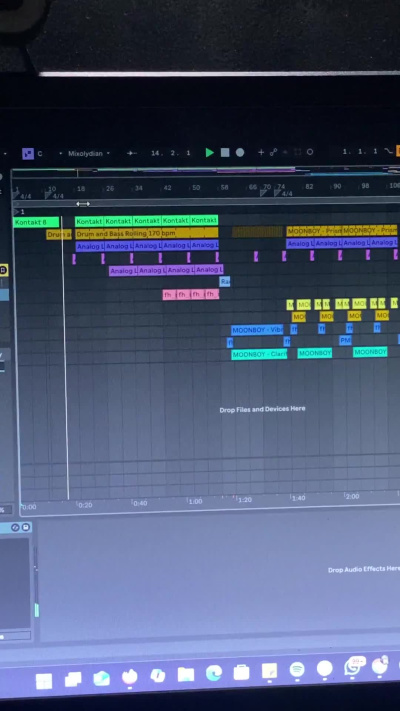Click the Drop Audio Effects Here area
The height and width of the screenshot is (711, 400).
coord(364,569)
